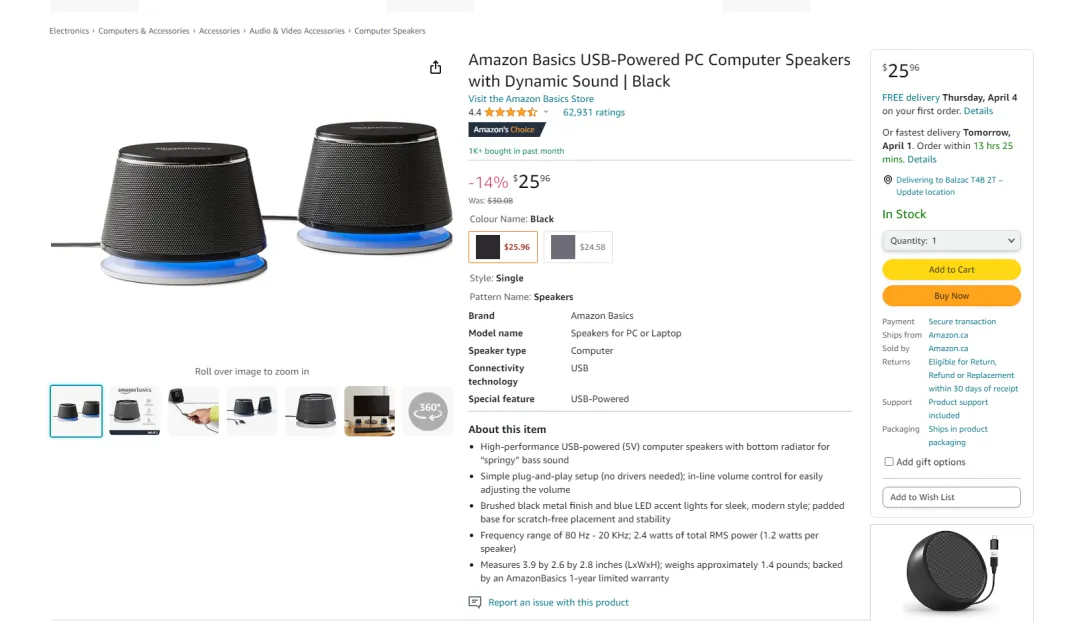The width and height of the screenshot is (1080, 621).
Task: Expand the rating breakdown chevron
Action: pos(546,113)
